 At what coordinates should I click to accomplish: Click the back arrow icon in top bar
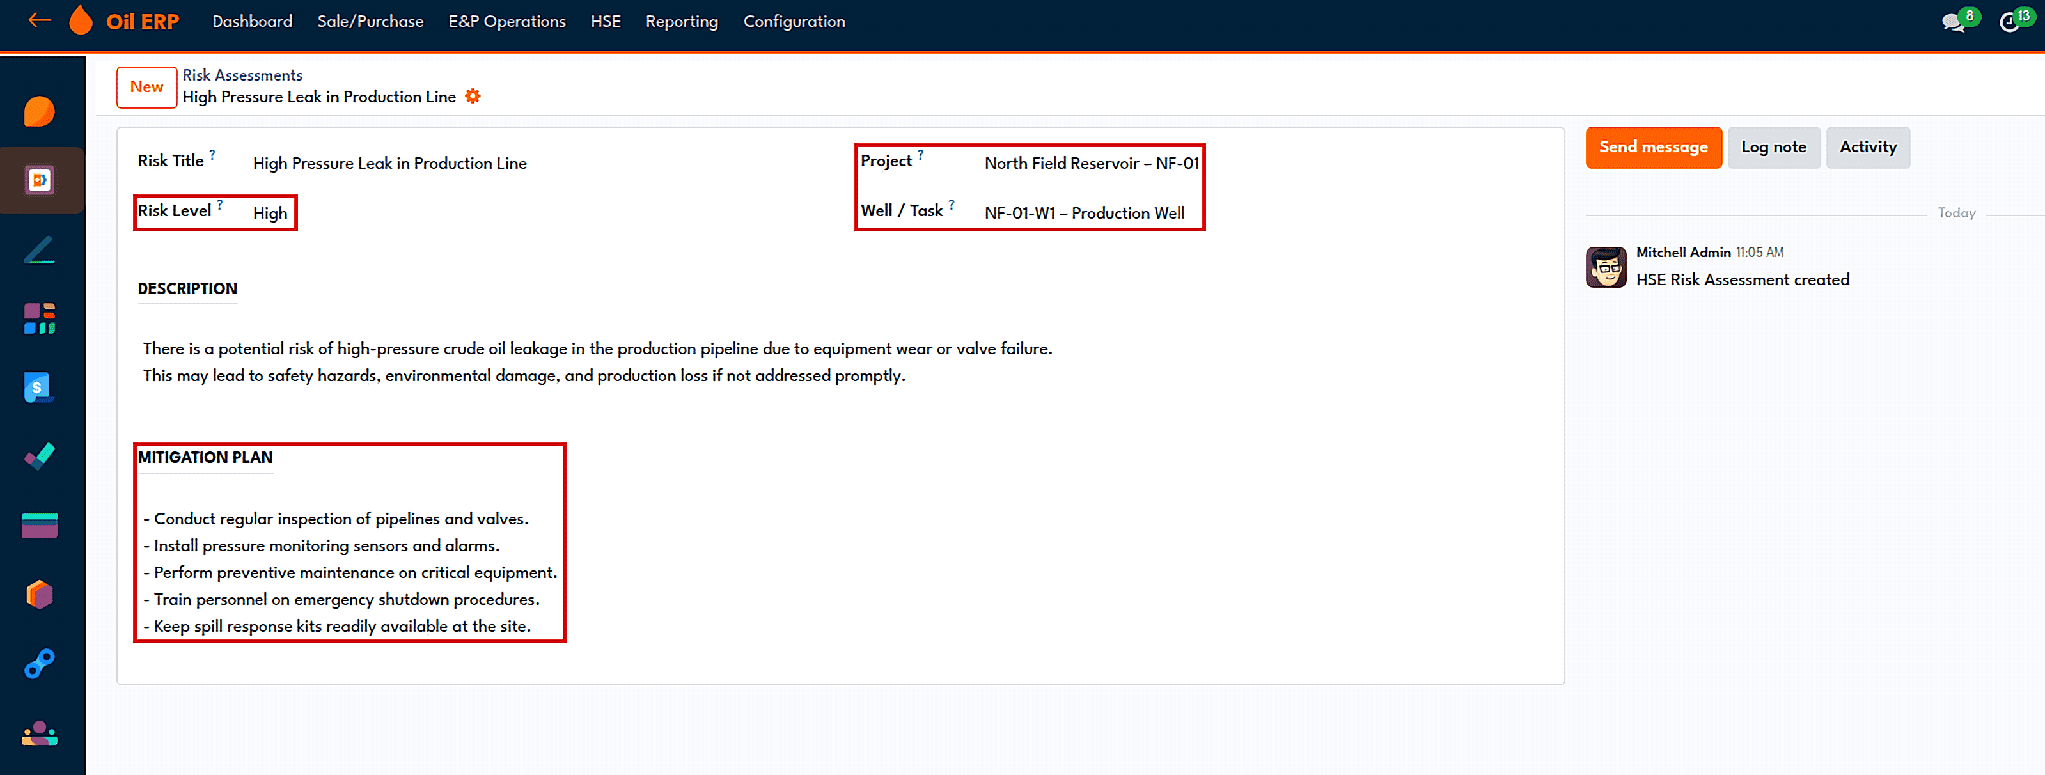[x=40, y=20]
